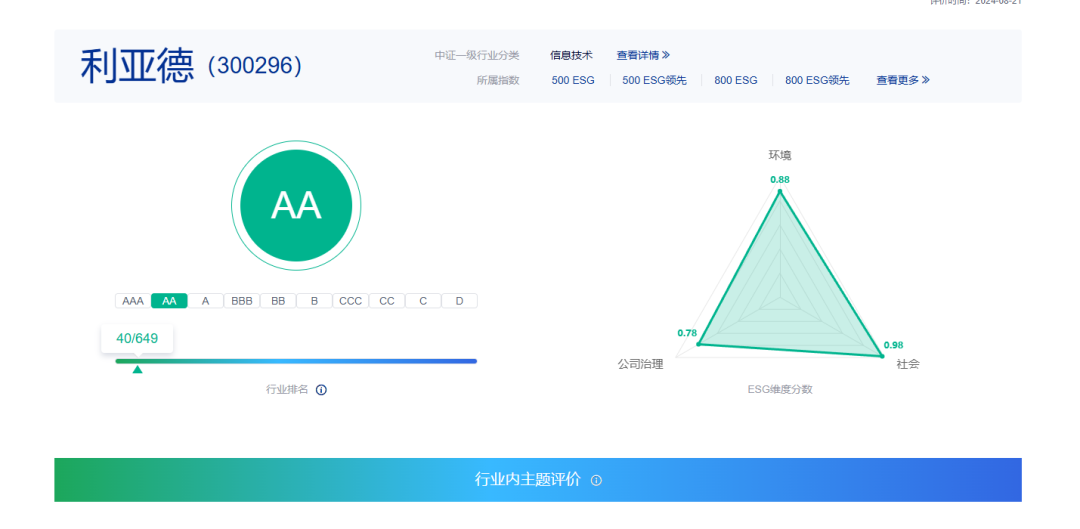
Task: Click the 信息技术 industry link
Action: tap(571, 55)
